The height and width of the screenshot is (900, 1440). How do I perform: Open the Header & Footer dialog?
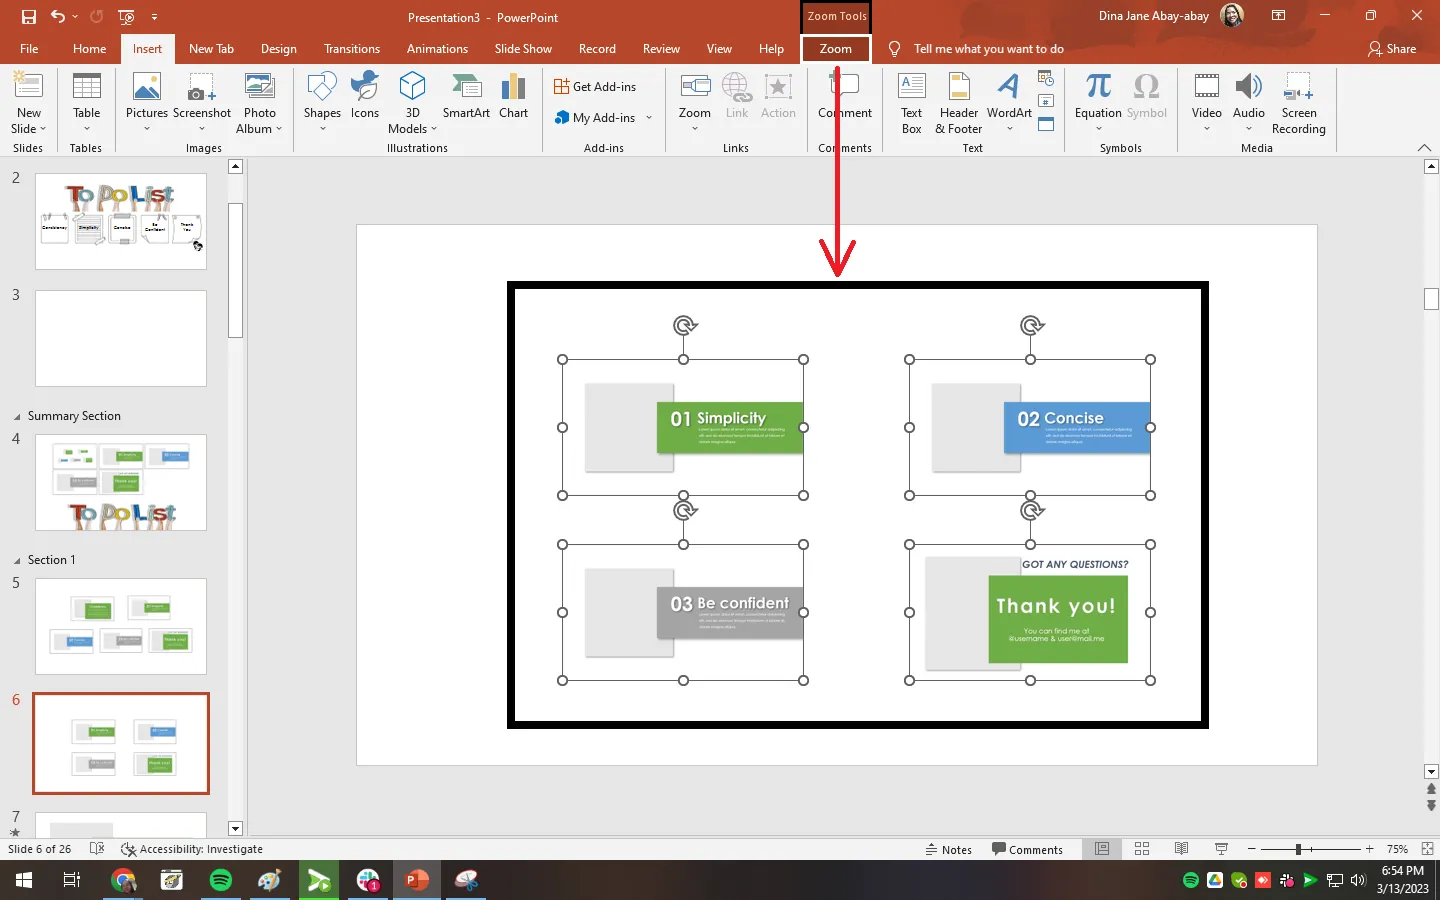pyautogui.click(x=958, y=102)
